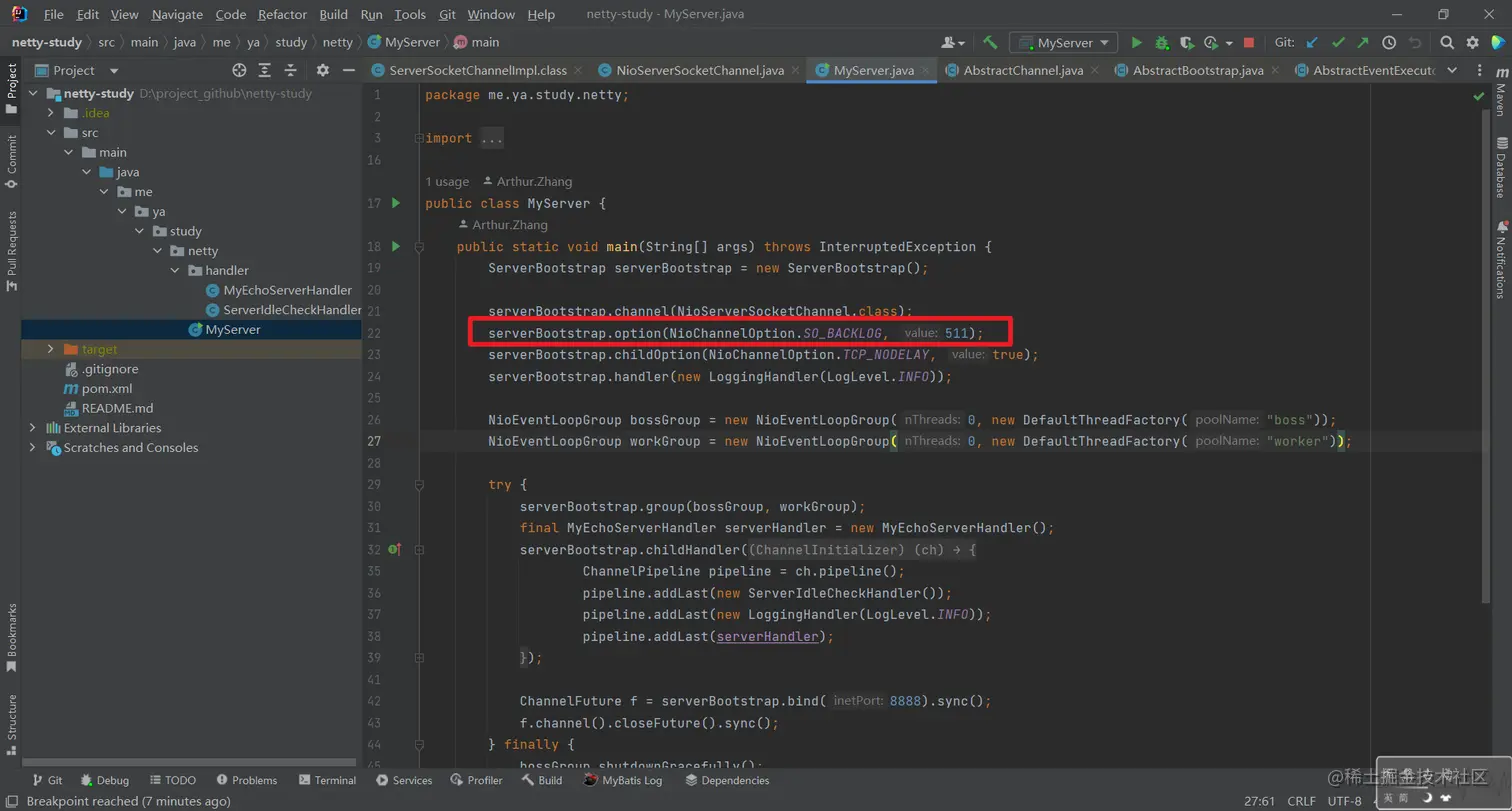Select opened file with crosshair icon
The image size is (1512, 811).
[239, 70]
